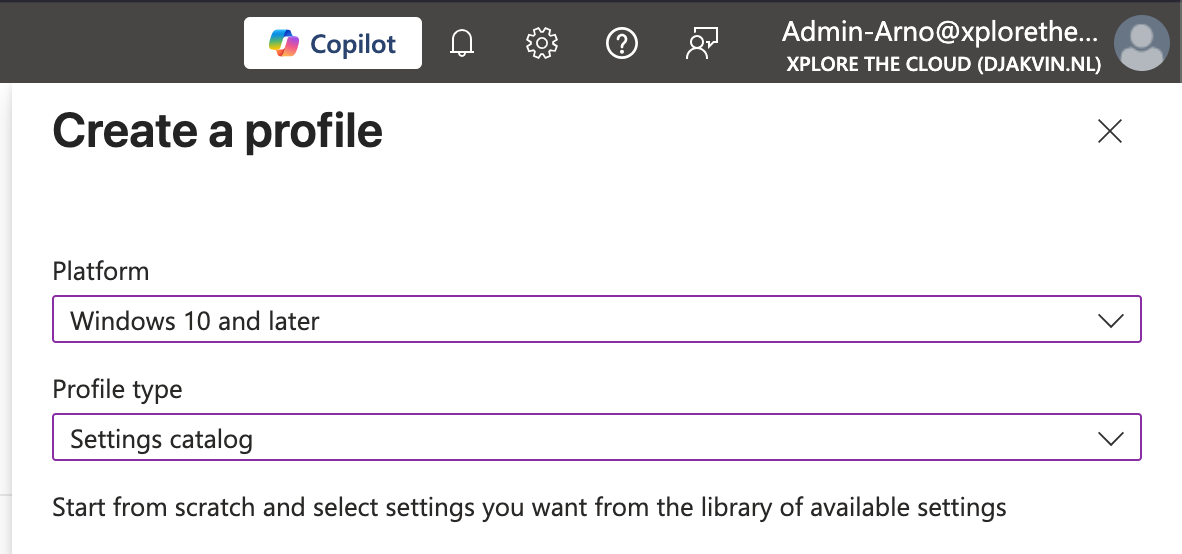Click the Profile type chevron arrow
The height and width of the screenshot is (554, 1182).
pyautogui.click(x=1110, y=439)
